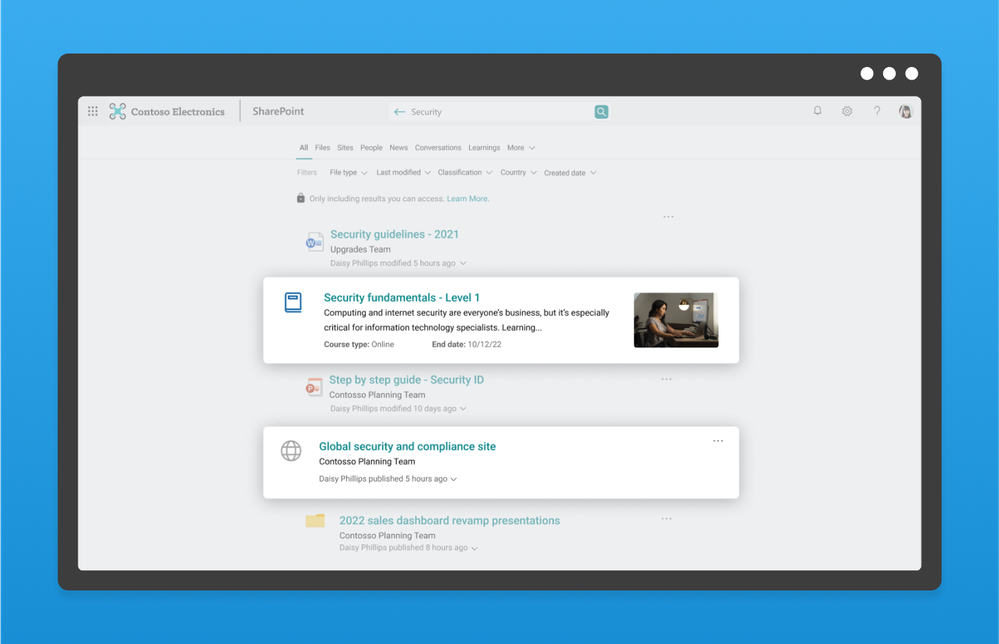The width and height of the screenshot is (999, 644).
Task: Click Contosso Planning Team under Step by step guide
Action: (x=377, y=395)
